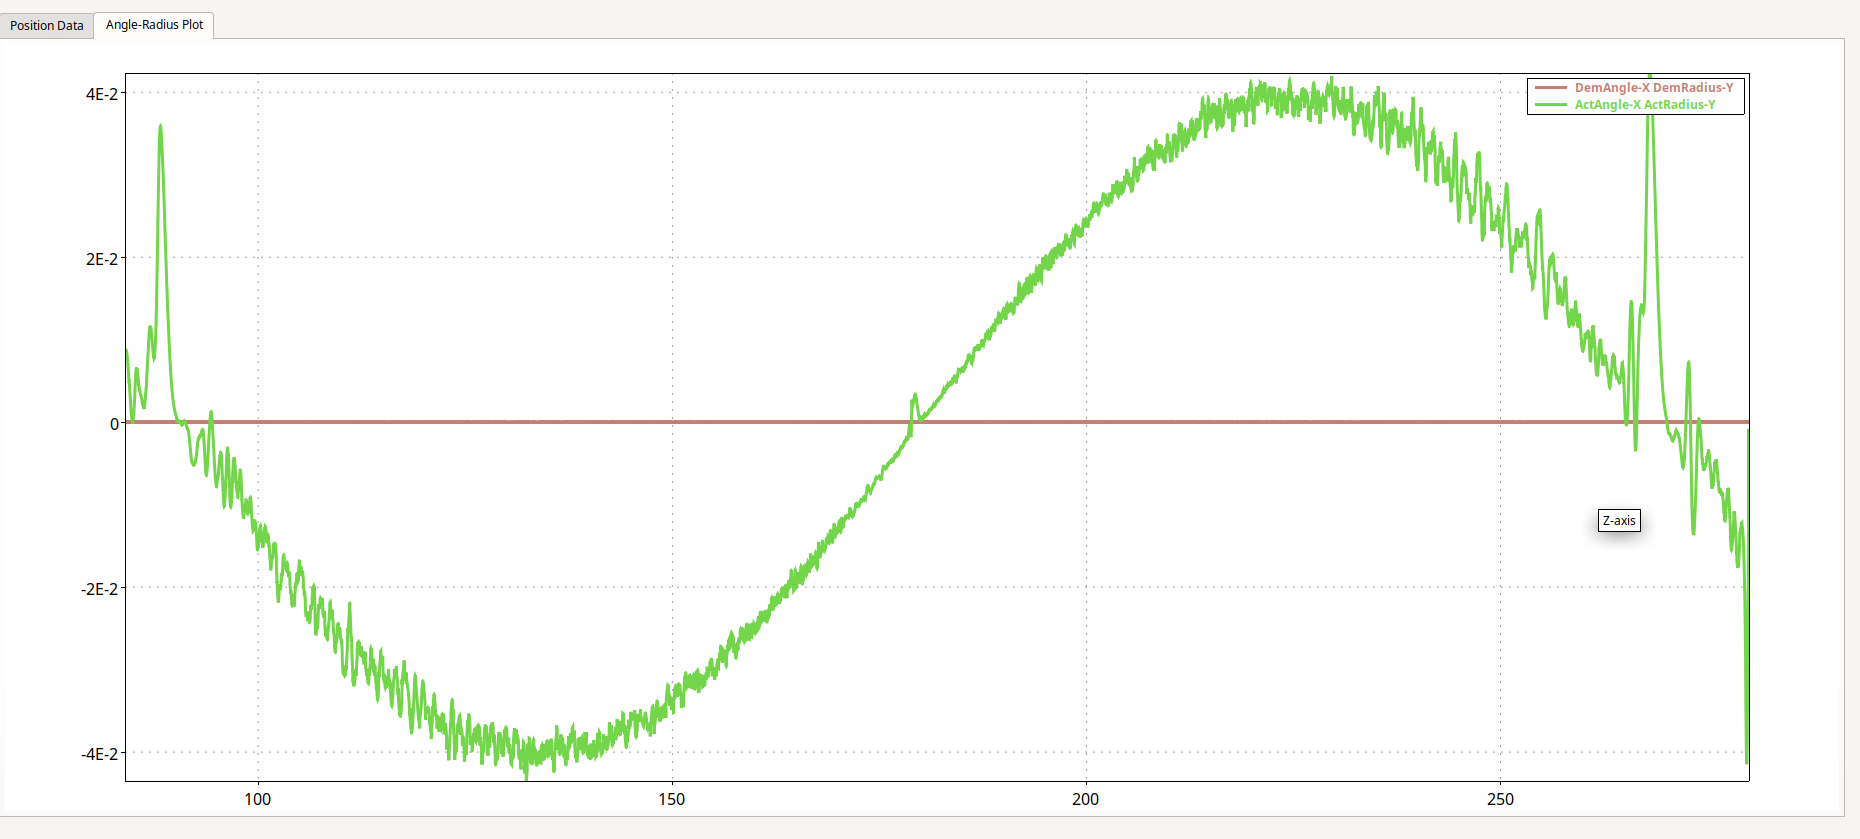Click the ActAngle-X ActRadius-Y legend label
1860x839 pixels.
click(1644, 105)
